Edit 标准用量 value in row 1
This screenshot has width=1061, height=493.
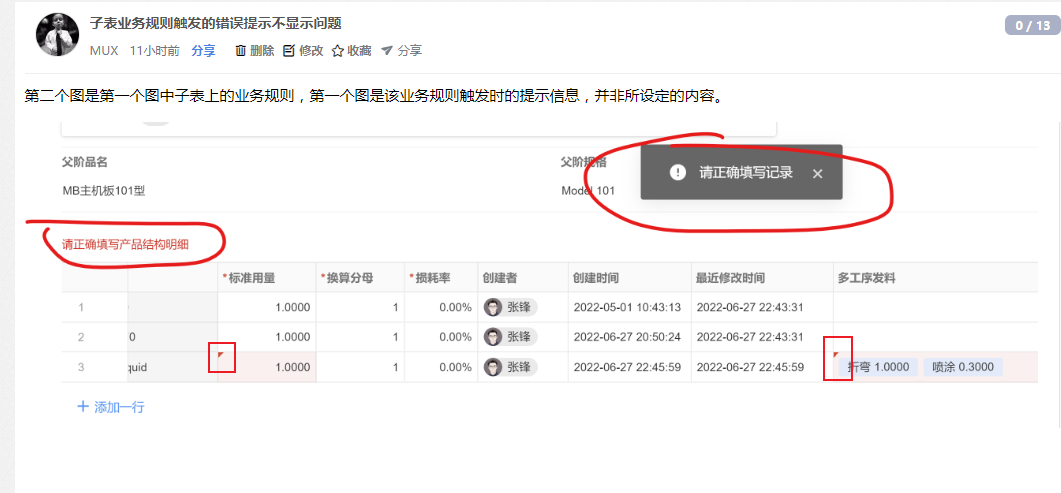pyautogui.click(x=267, y=308)
